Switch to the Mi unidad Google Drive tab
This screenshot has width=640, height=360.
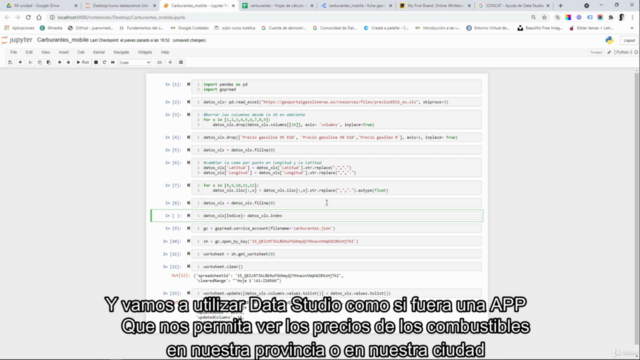click(x=40, y=6)
